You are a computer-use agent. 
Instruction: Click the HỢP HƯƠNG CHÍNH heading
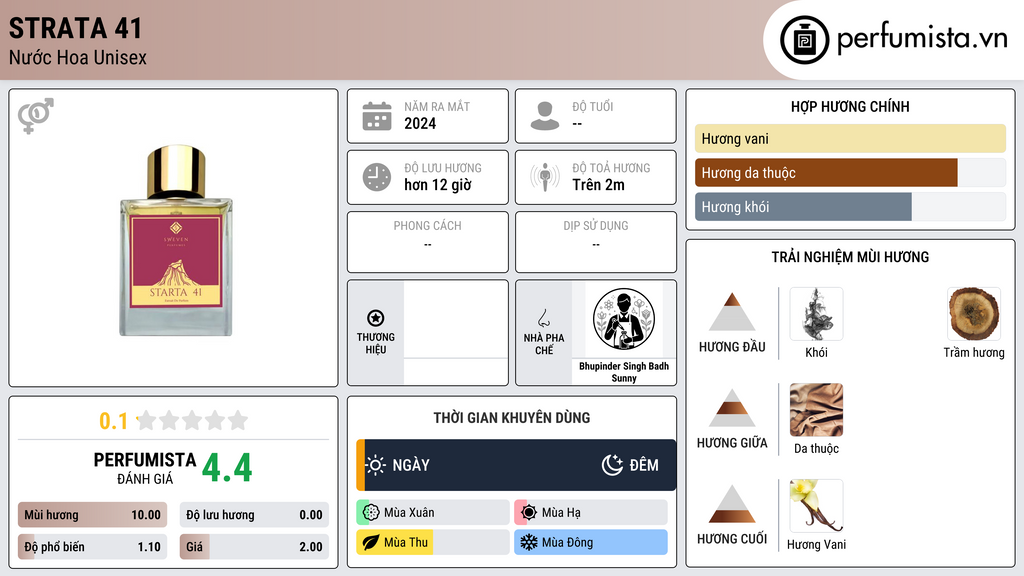(850, 106)
